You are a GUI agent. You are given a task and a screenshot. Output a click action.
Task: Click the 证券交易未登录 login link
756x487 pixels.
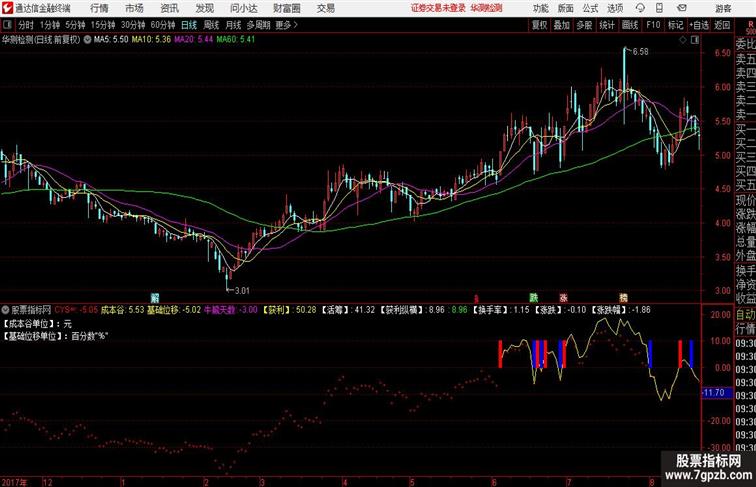438,8
